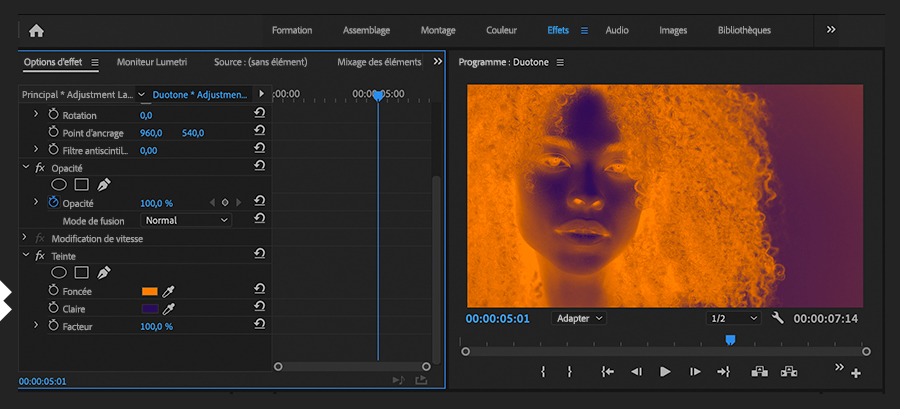
Task: Reset the Rotation parameter
Action: click(259, 115)
